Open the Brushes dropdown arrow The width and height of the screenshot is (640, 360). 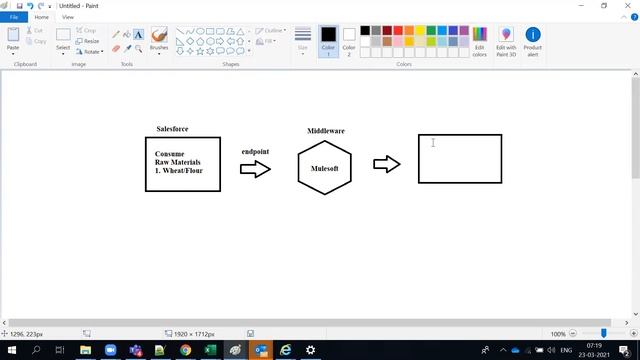point(159,54)
